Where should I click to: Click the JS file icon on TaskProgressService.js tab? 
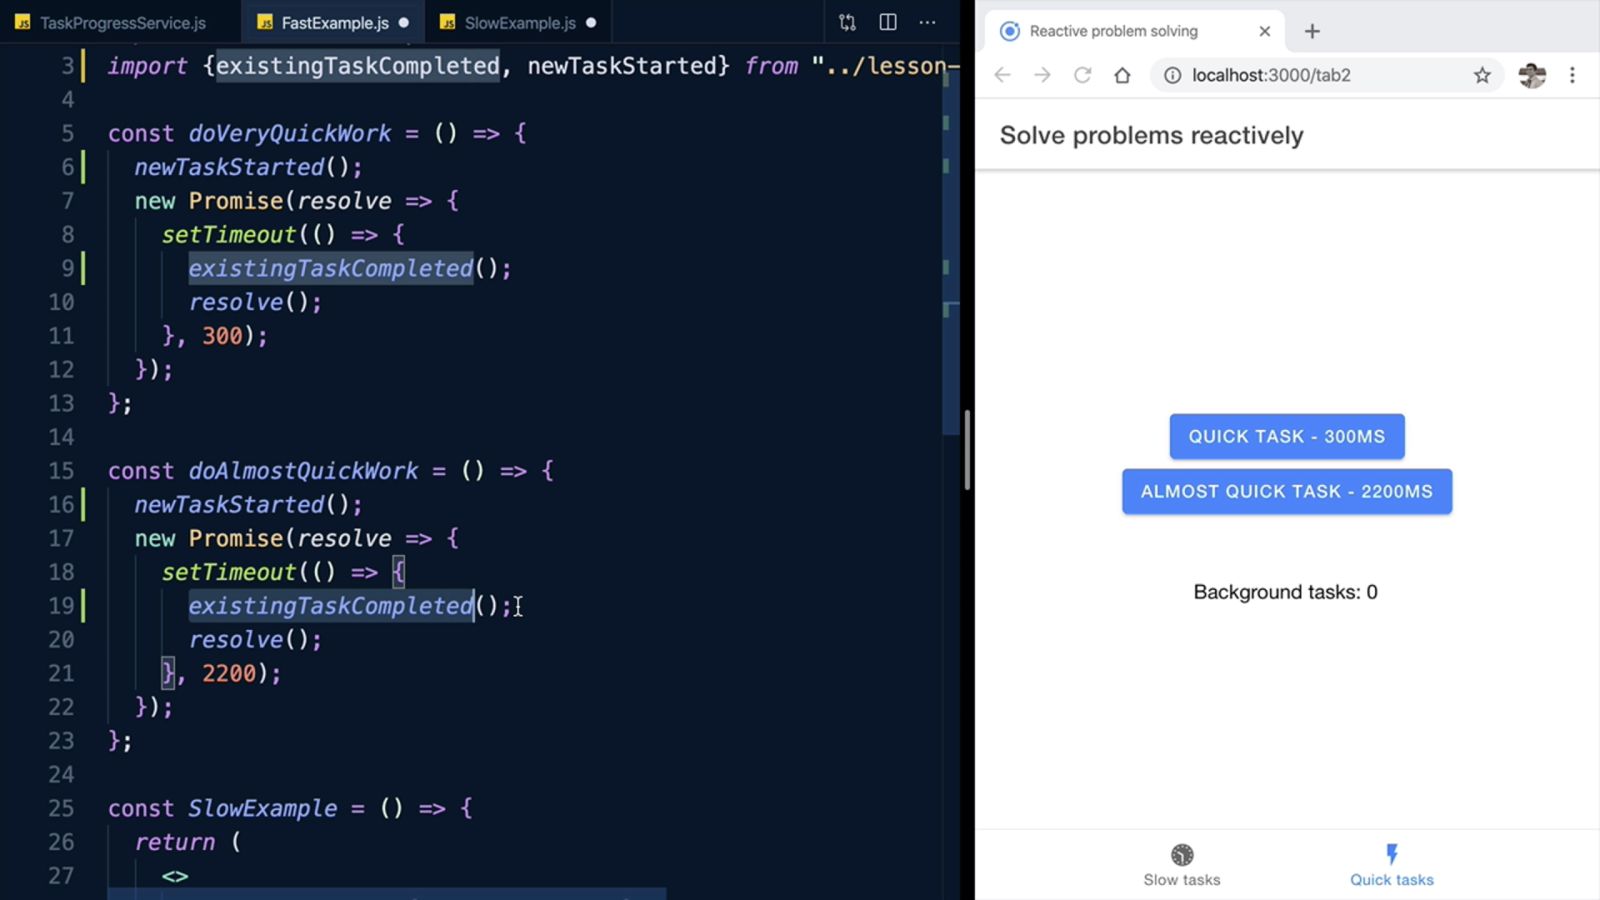coord(23,22)
